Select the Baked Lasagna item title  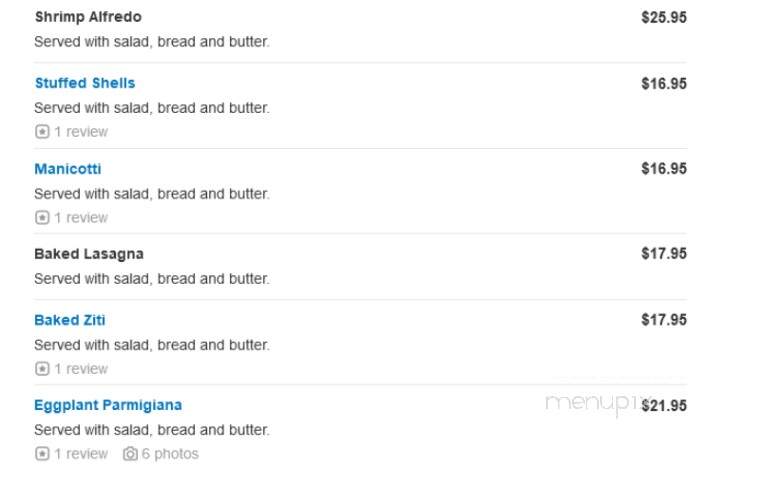pyautogui.click(x=89, y=254)
